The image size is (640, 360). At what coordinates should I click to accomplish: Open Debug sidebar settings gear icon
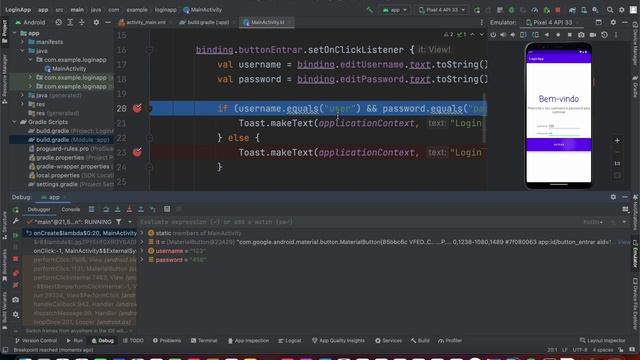[16, 315]
